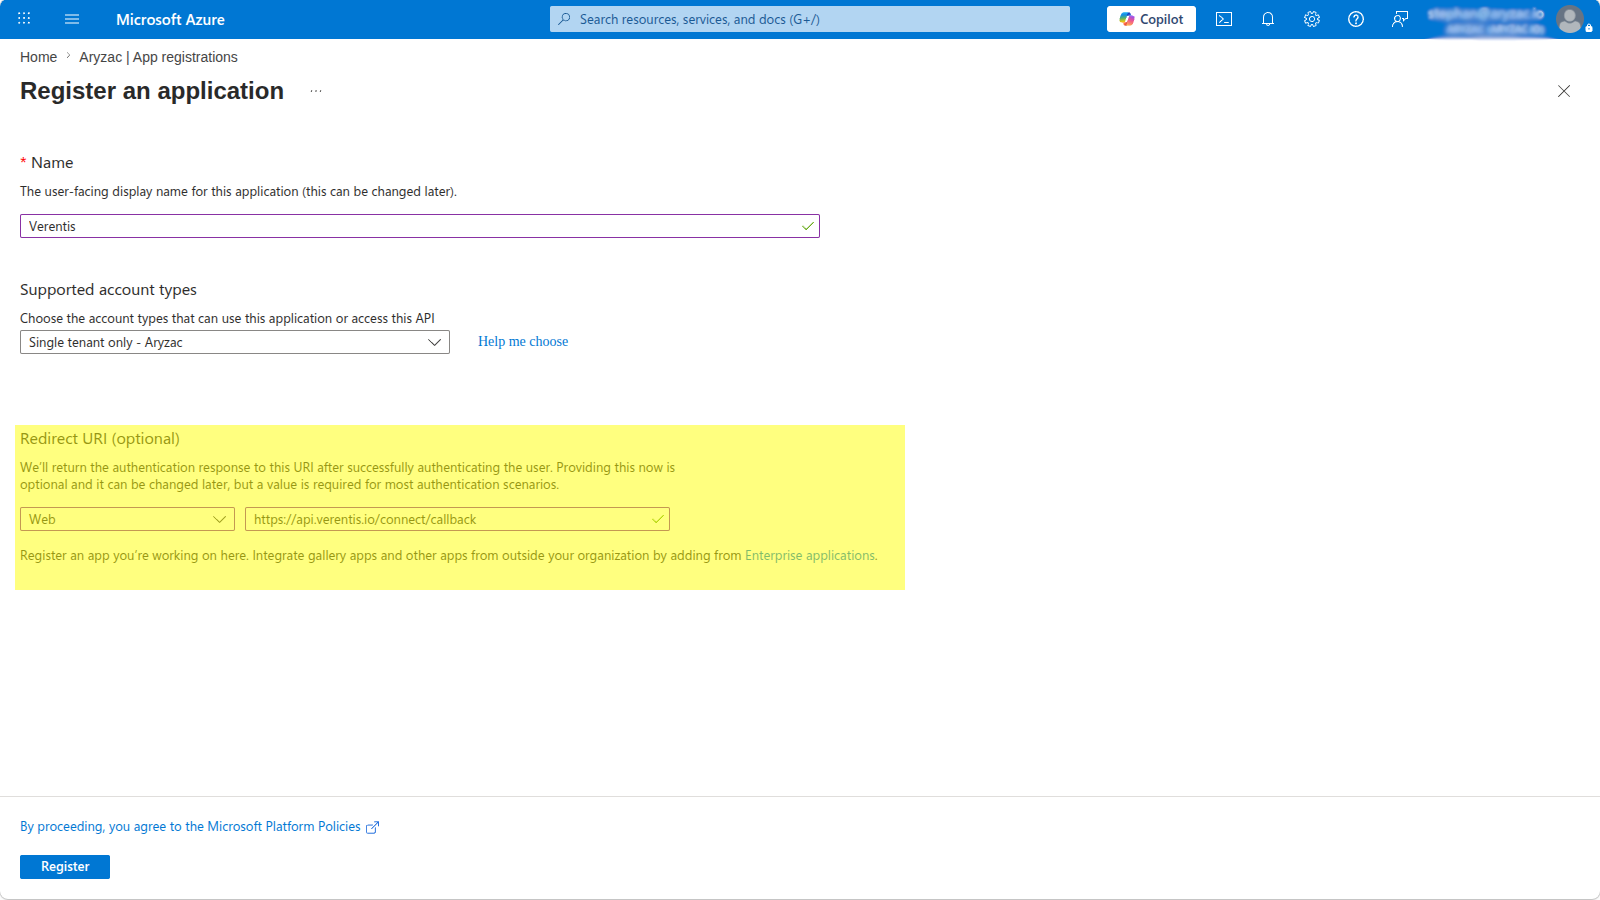Click the Register button
The image size is (1600, 900).
click(x=65, y=867)
